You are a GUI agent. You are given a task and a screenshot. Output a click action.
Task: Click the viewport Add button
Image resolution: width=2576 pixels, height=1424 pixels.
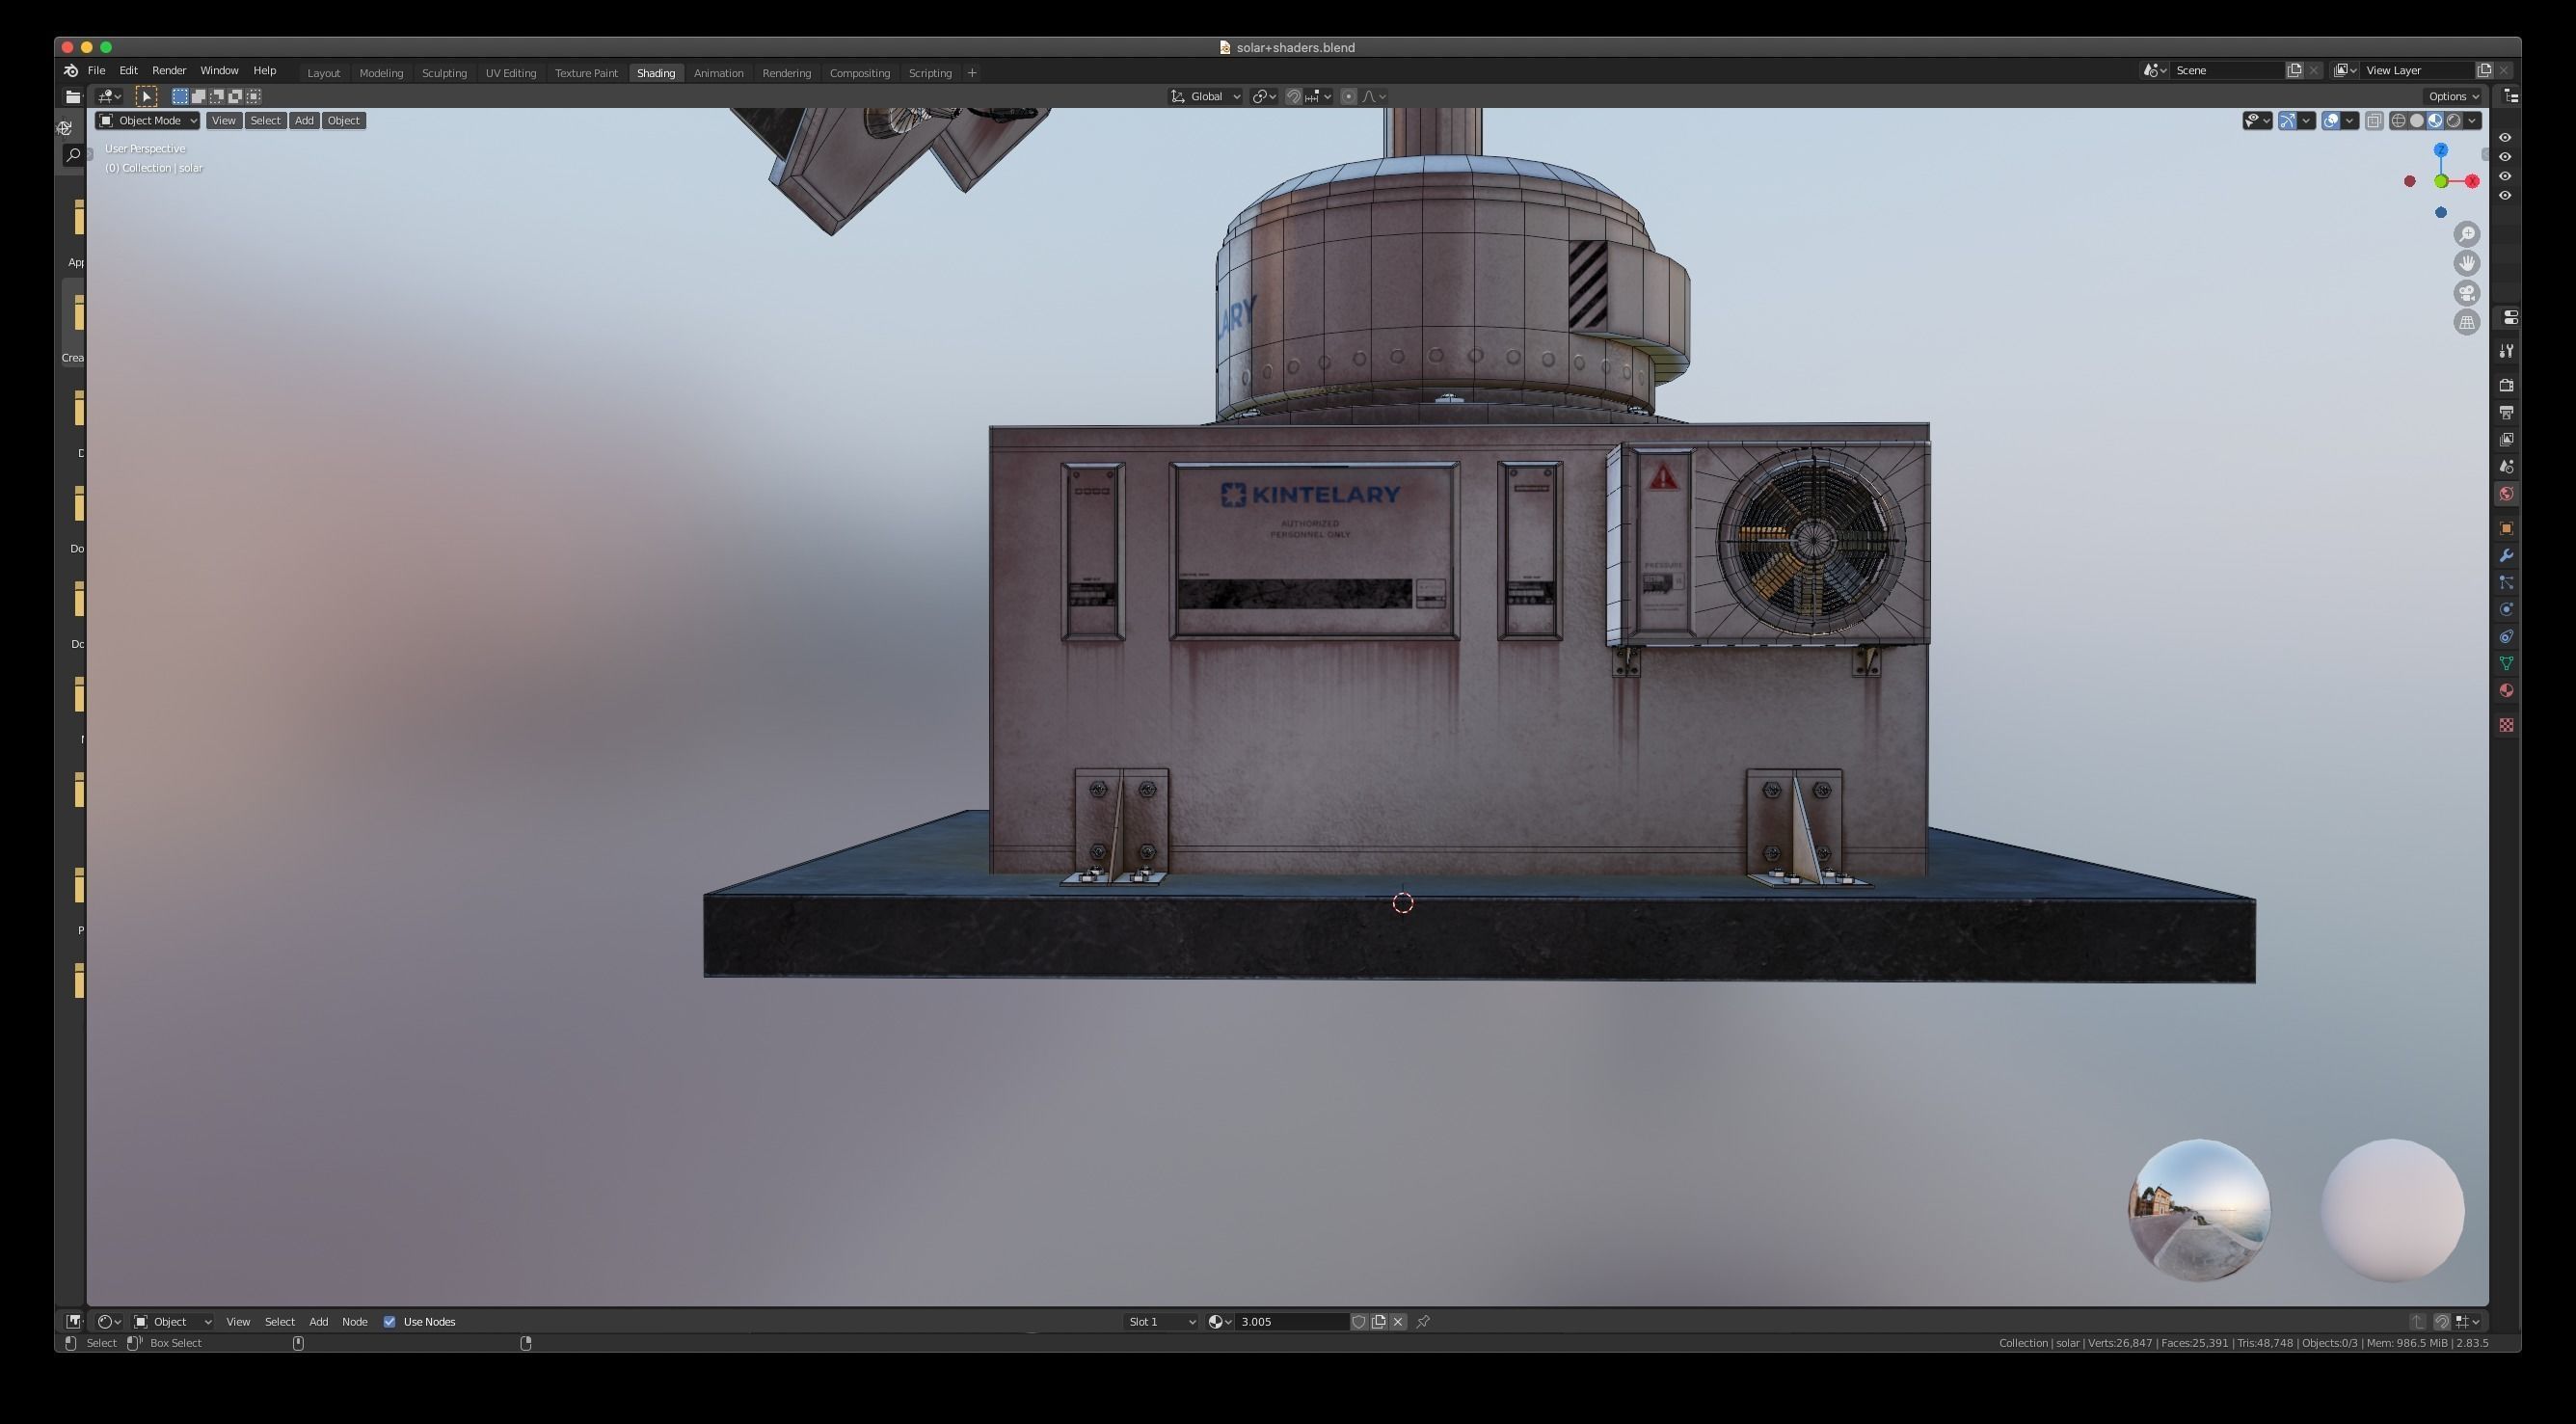tap(304, 121)
